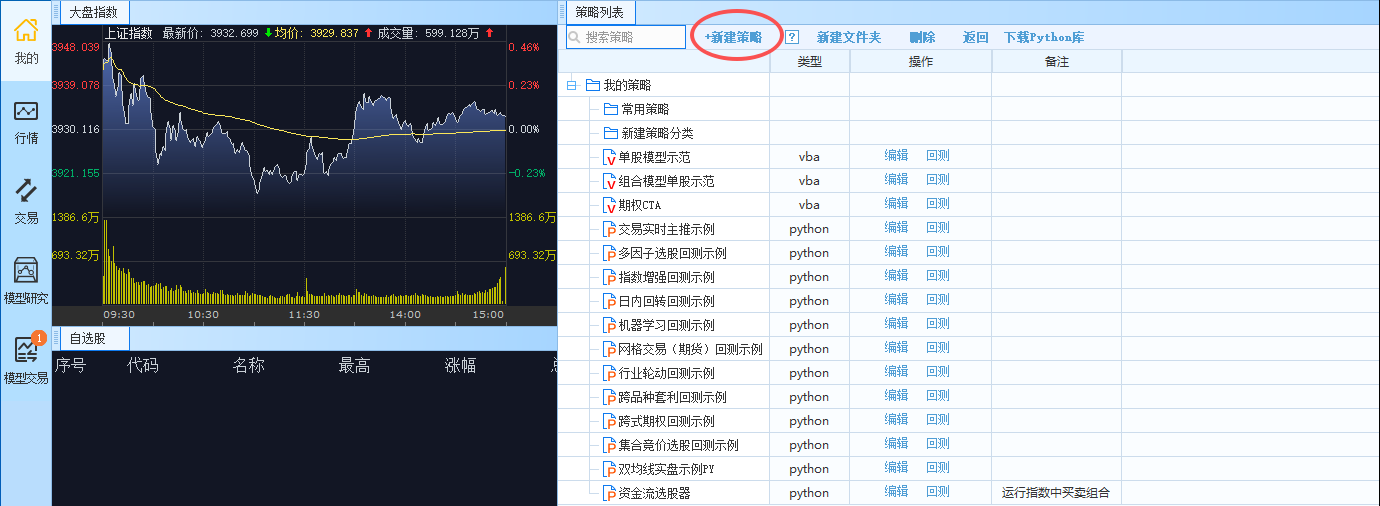Click the 期权CTA vba file icon
Image resolution: width=1380 pixels, height=506 pixels.
610,205
